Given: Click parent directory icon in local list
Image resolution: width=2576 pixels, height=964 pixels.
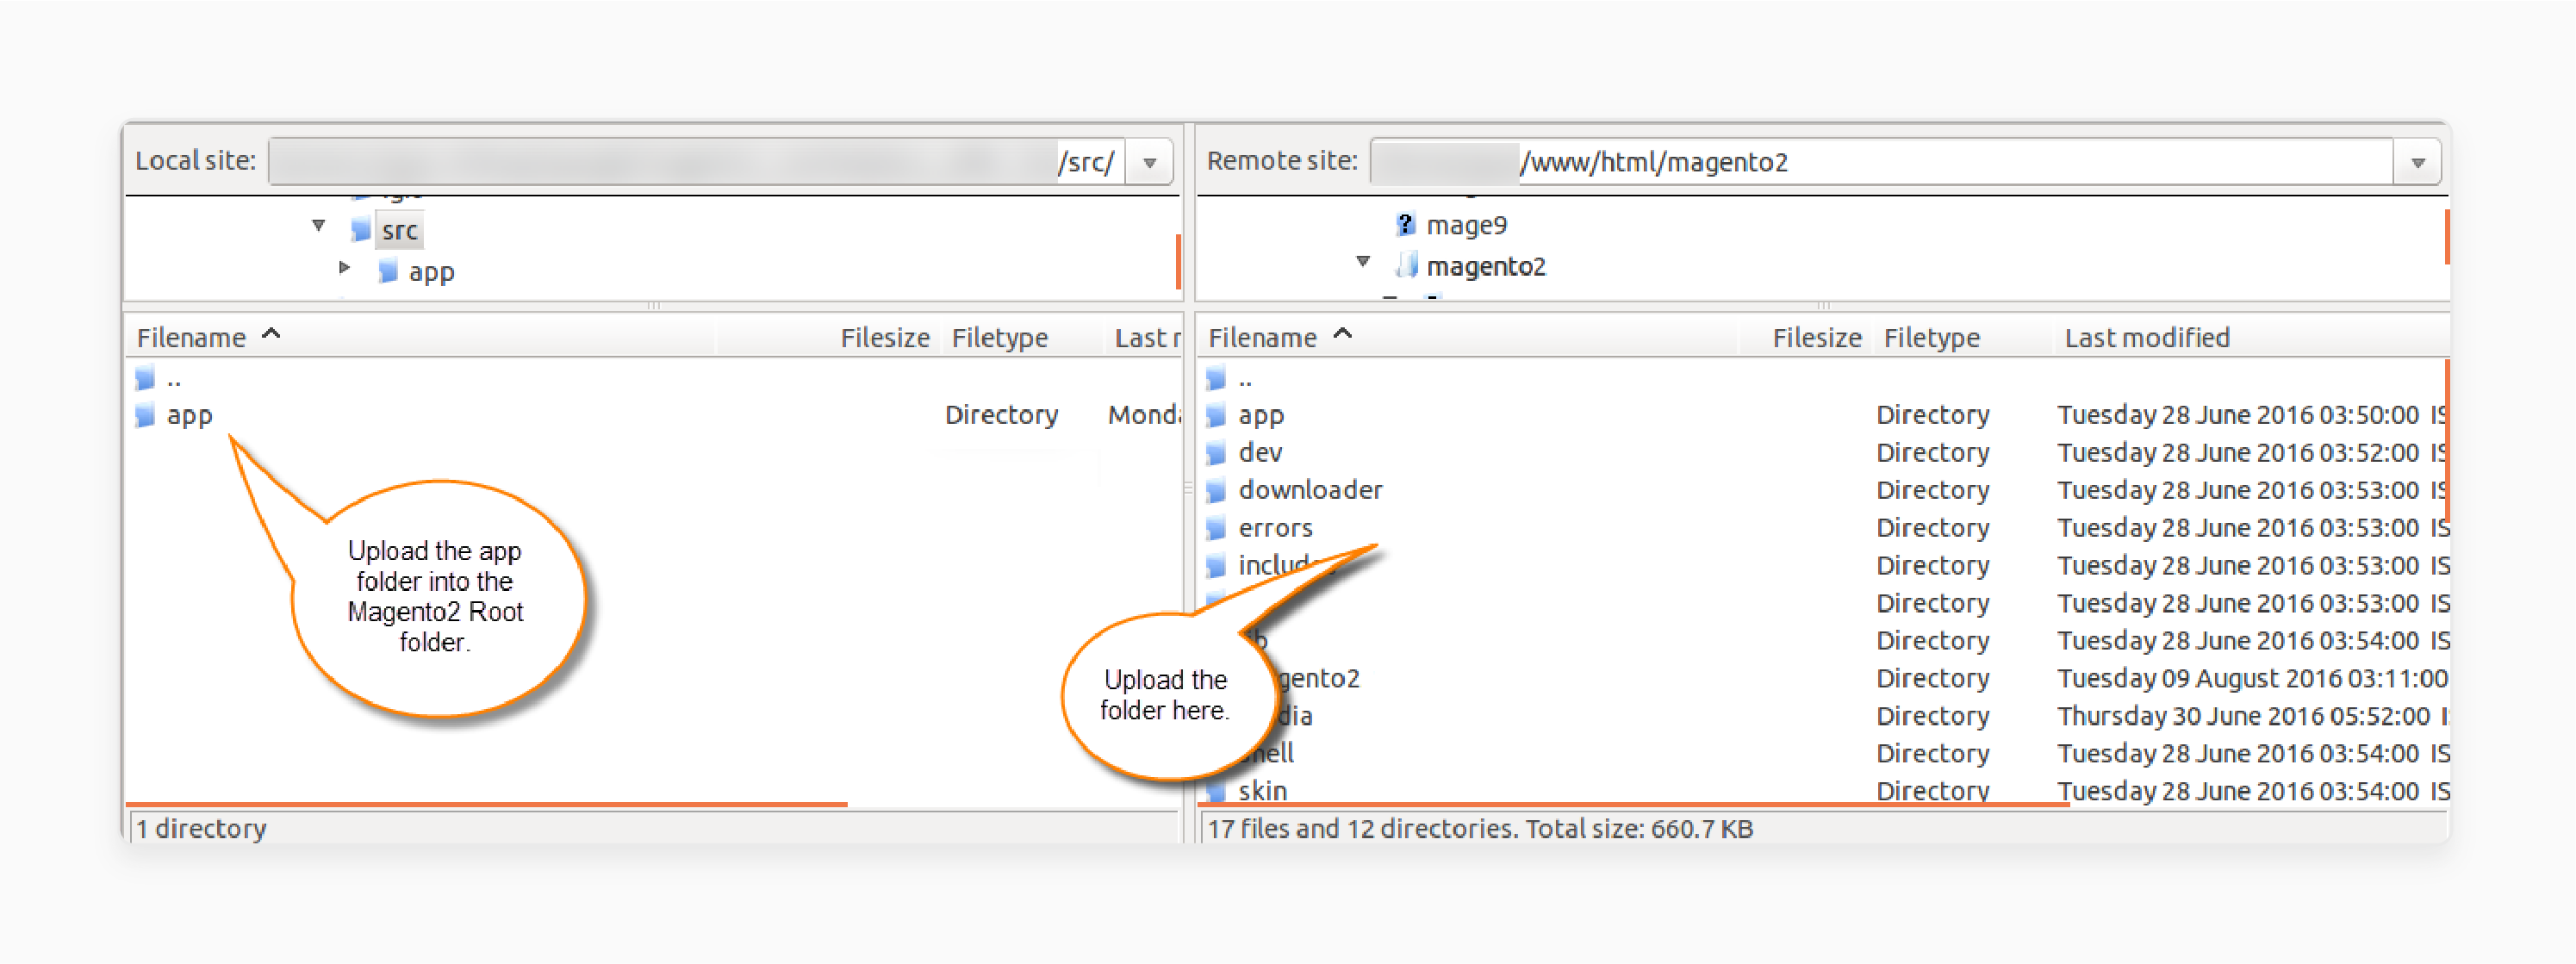Looking at the screenshot, I should [x=146, y=379].
